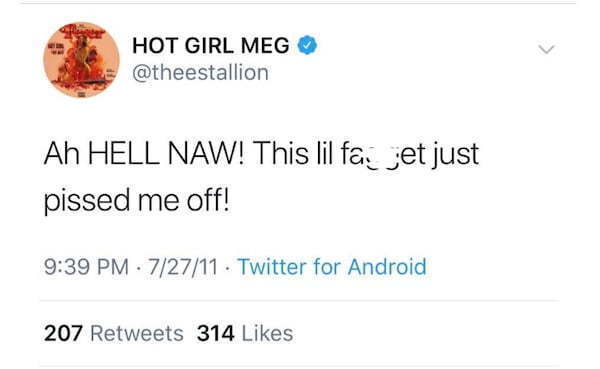Click the word "Likes"
600x369 pixels.
267,333
